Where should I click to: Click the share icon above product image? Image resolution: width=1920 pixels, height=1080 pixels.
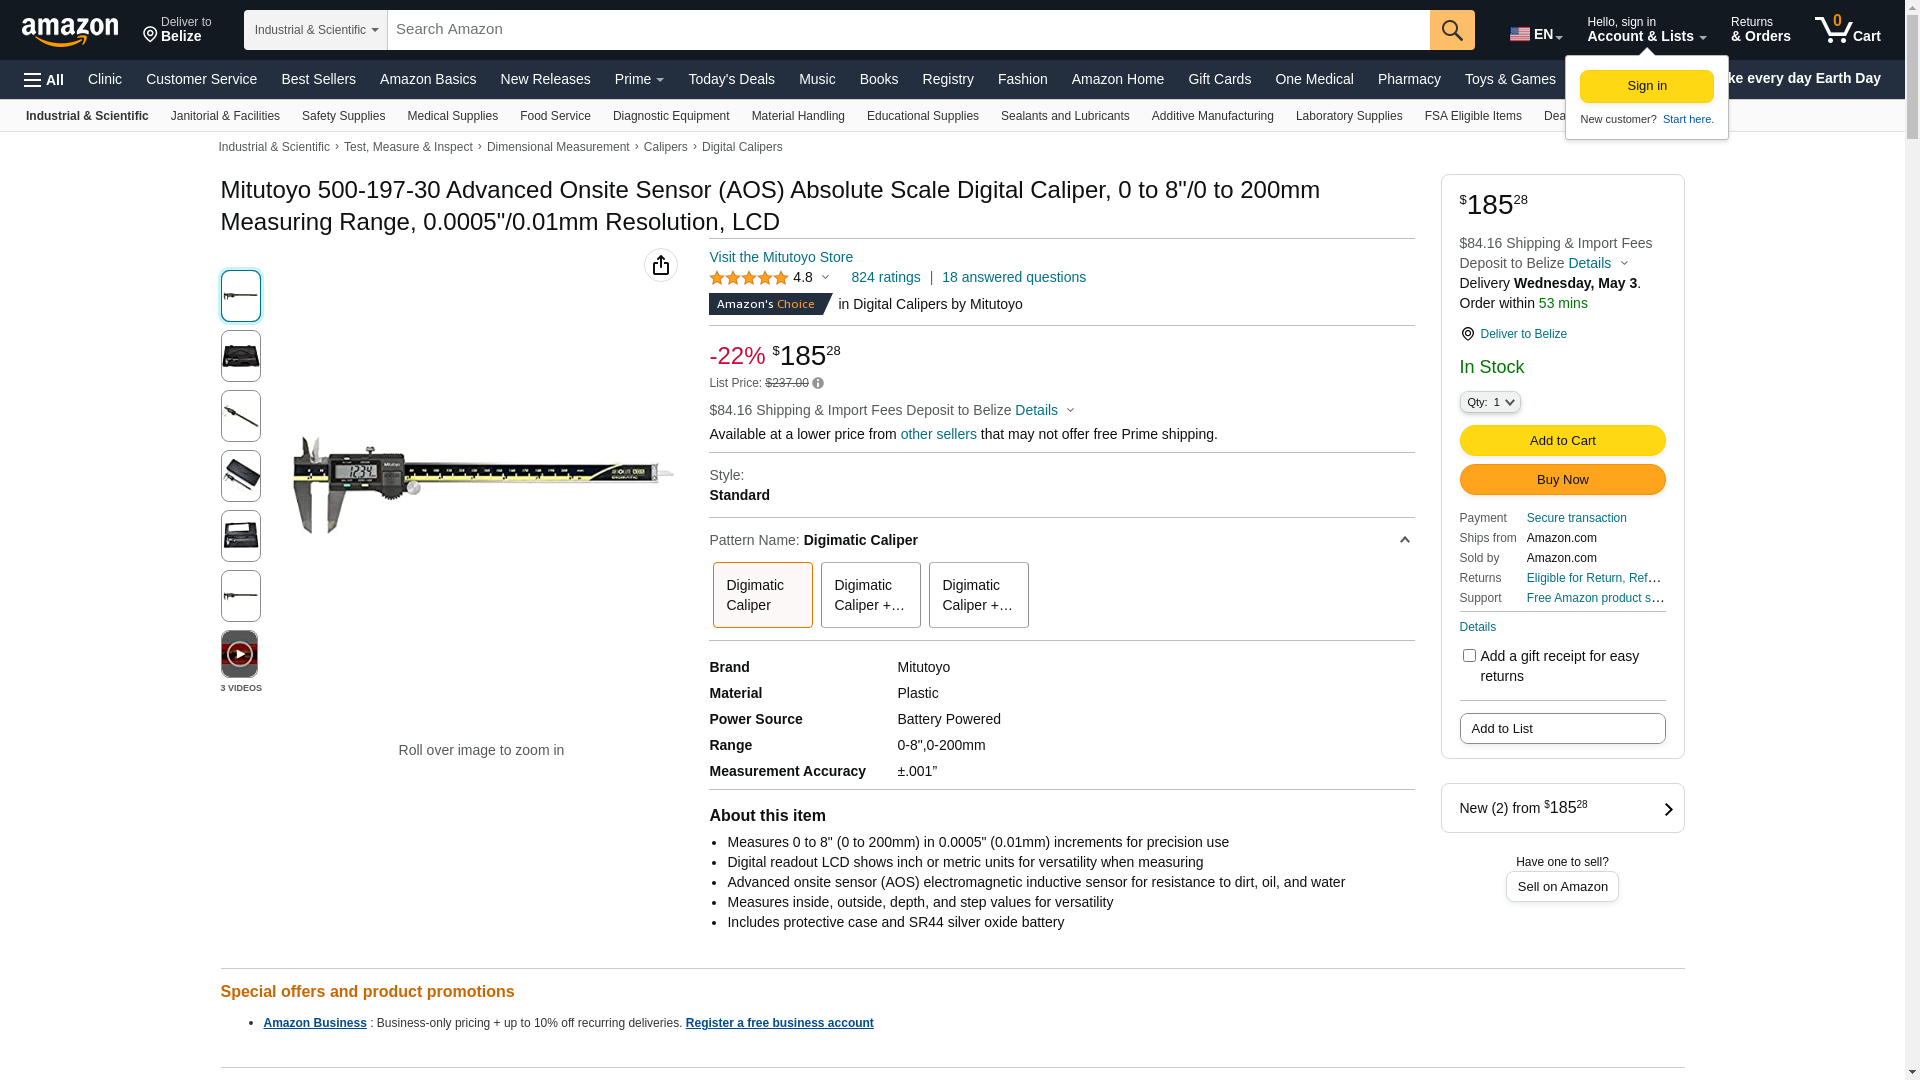[660, 265]
